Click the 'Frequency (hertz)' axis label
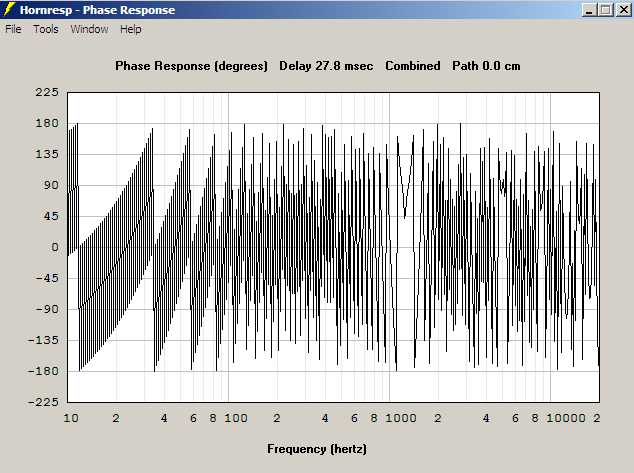 coord(317,449)
